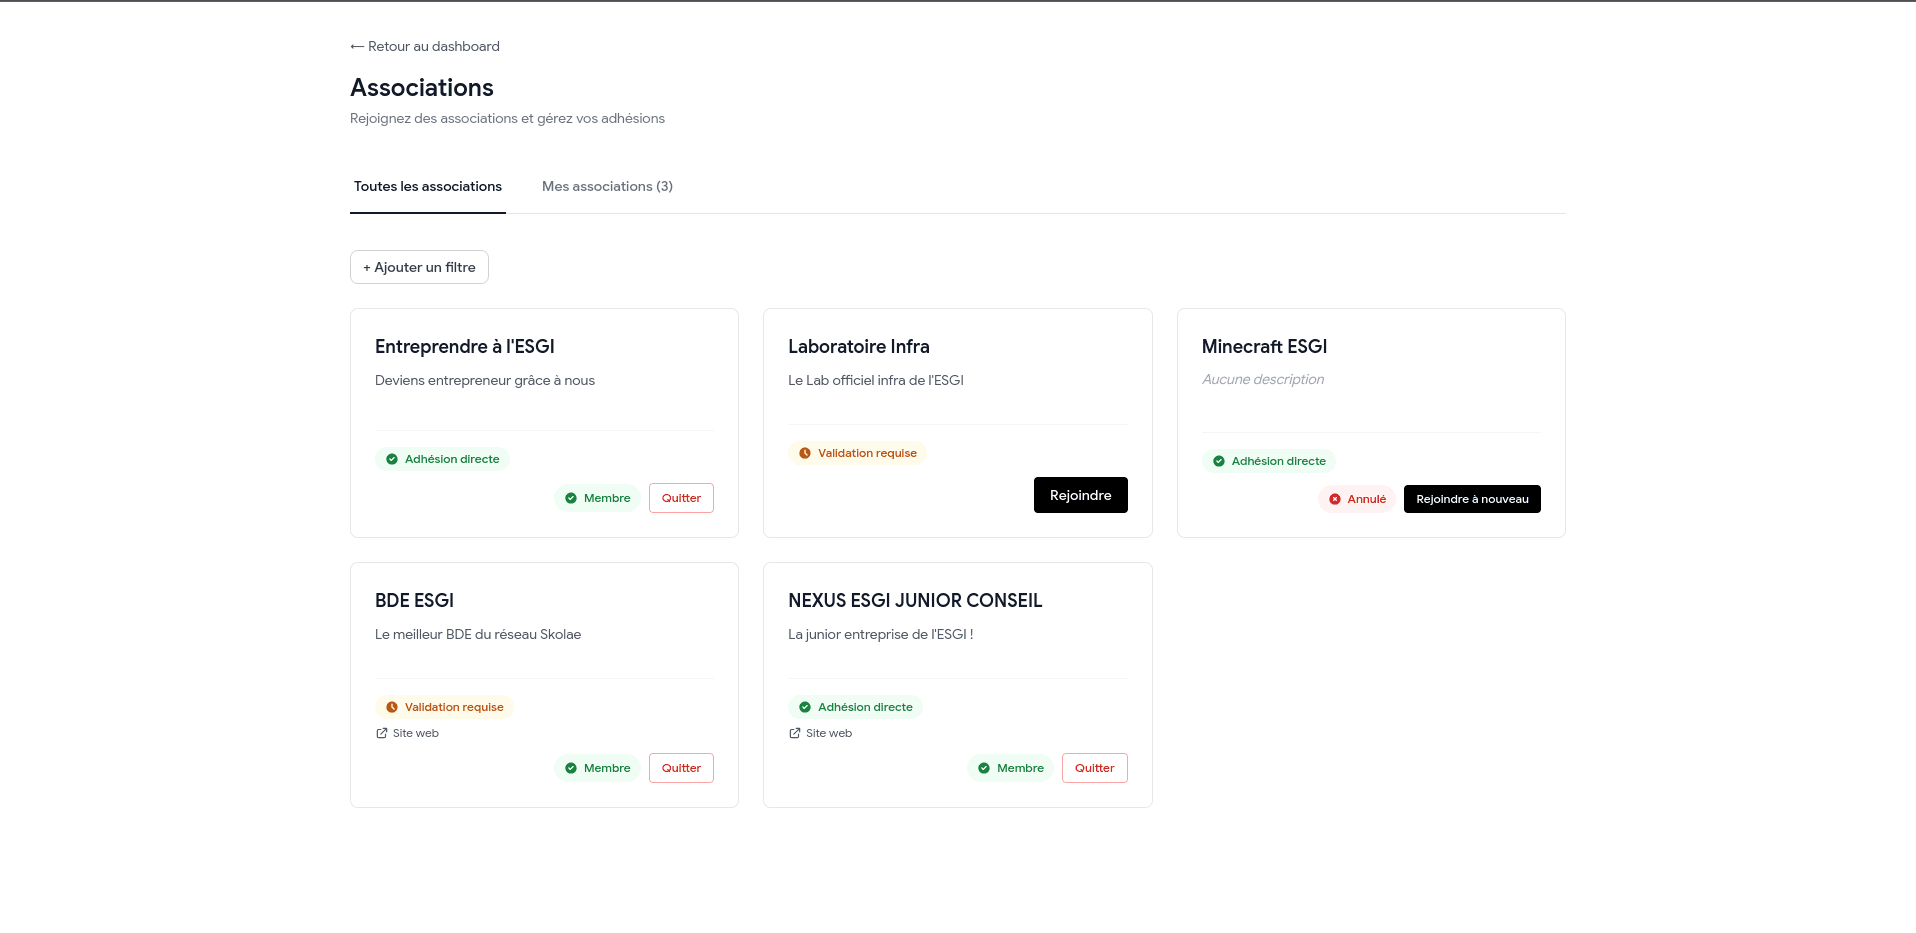Open the Site web link of NEXUS ESGI
This screenshot has height=933, width=1916.
(828, 733)
